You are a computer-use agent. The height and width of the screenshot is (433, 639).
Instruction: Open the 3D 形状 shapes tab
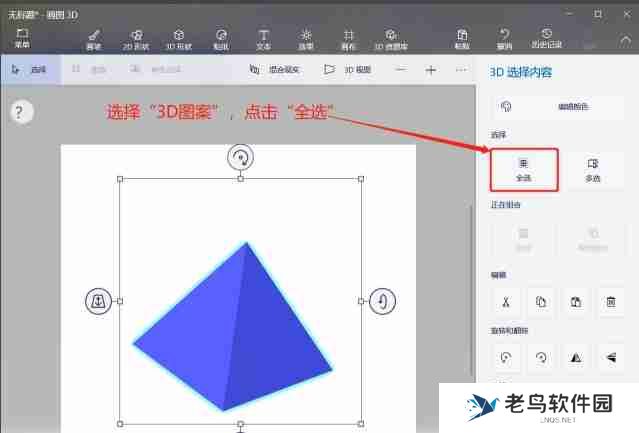pyautogui.click(x=179, y=40)
